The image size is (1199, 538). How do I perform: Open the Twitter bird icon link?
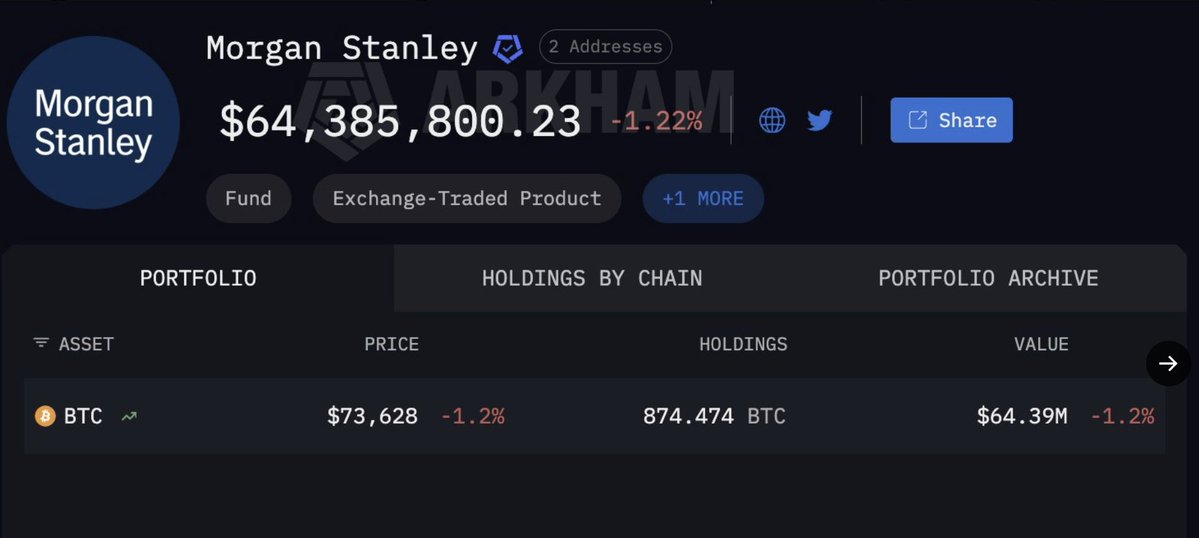[x=820, y=121]
